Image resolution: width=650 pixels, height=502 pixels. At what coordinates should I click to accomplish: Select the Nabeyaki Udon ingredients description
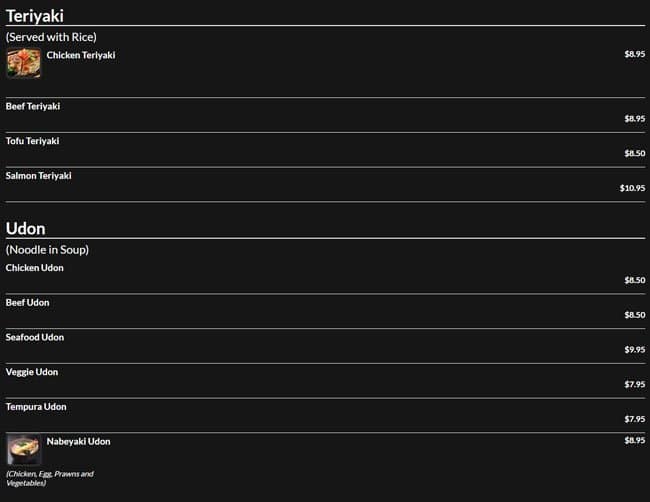(50, 478)
